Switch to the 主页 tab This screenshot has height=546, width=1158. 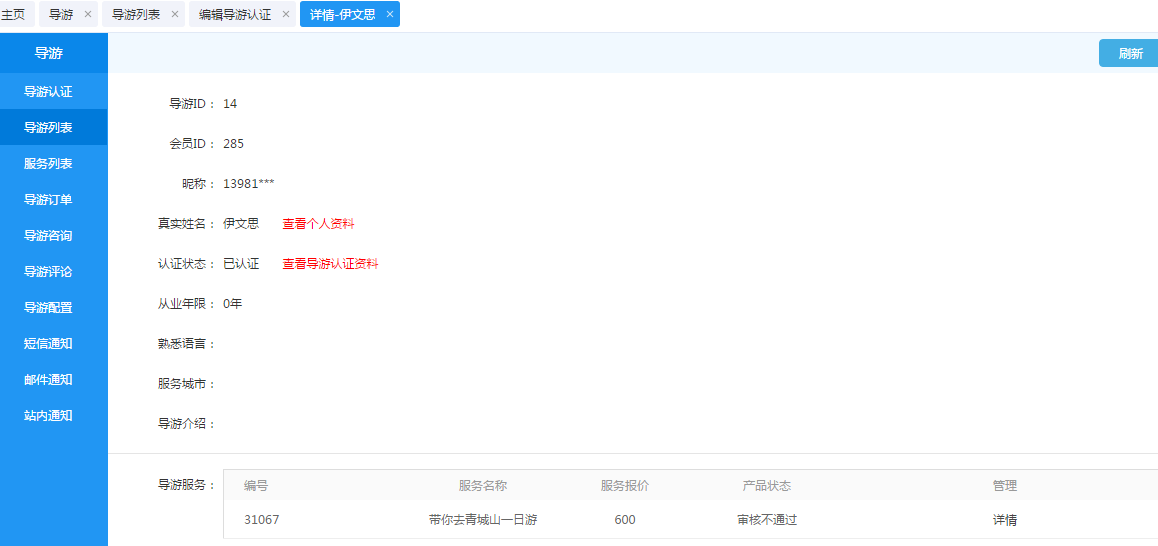click(13, 14)
